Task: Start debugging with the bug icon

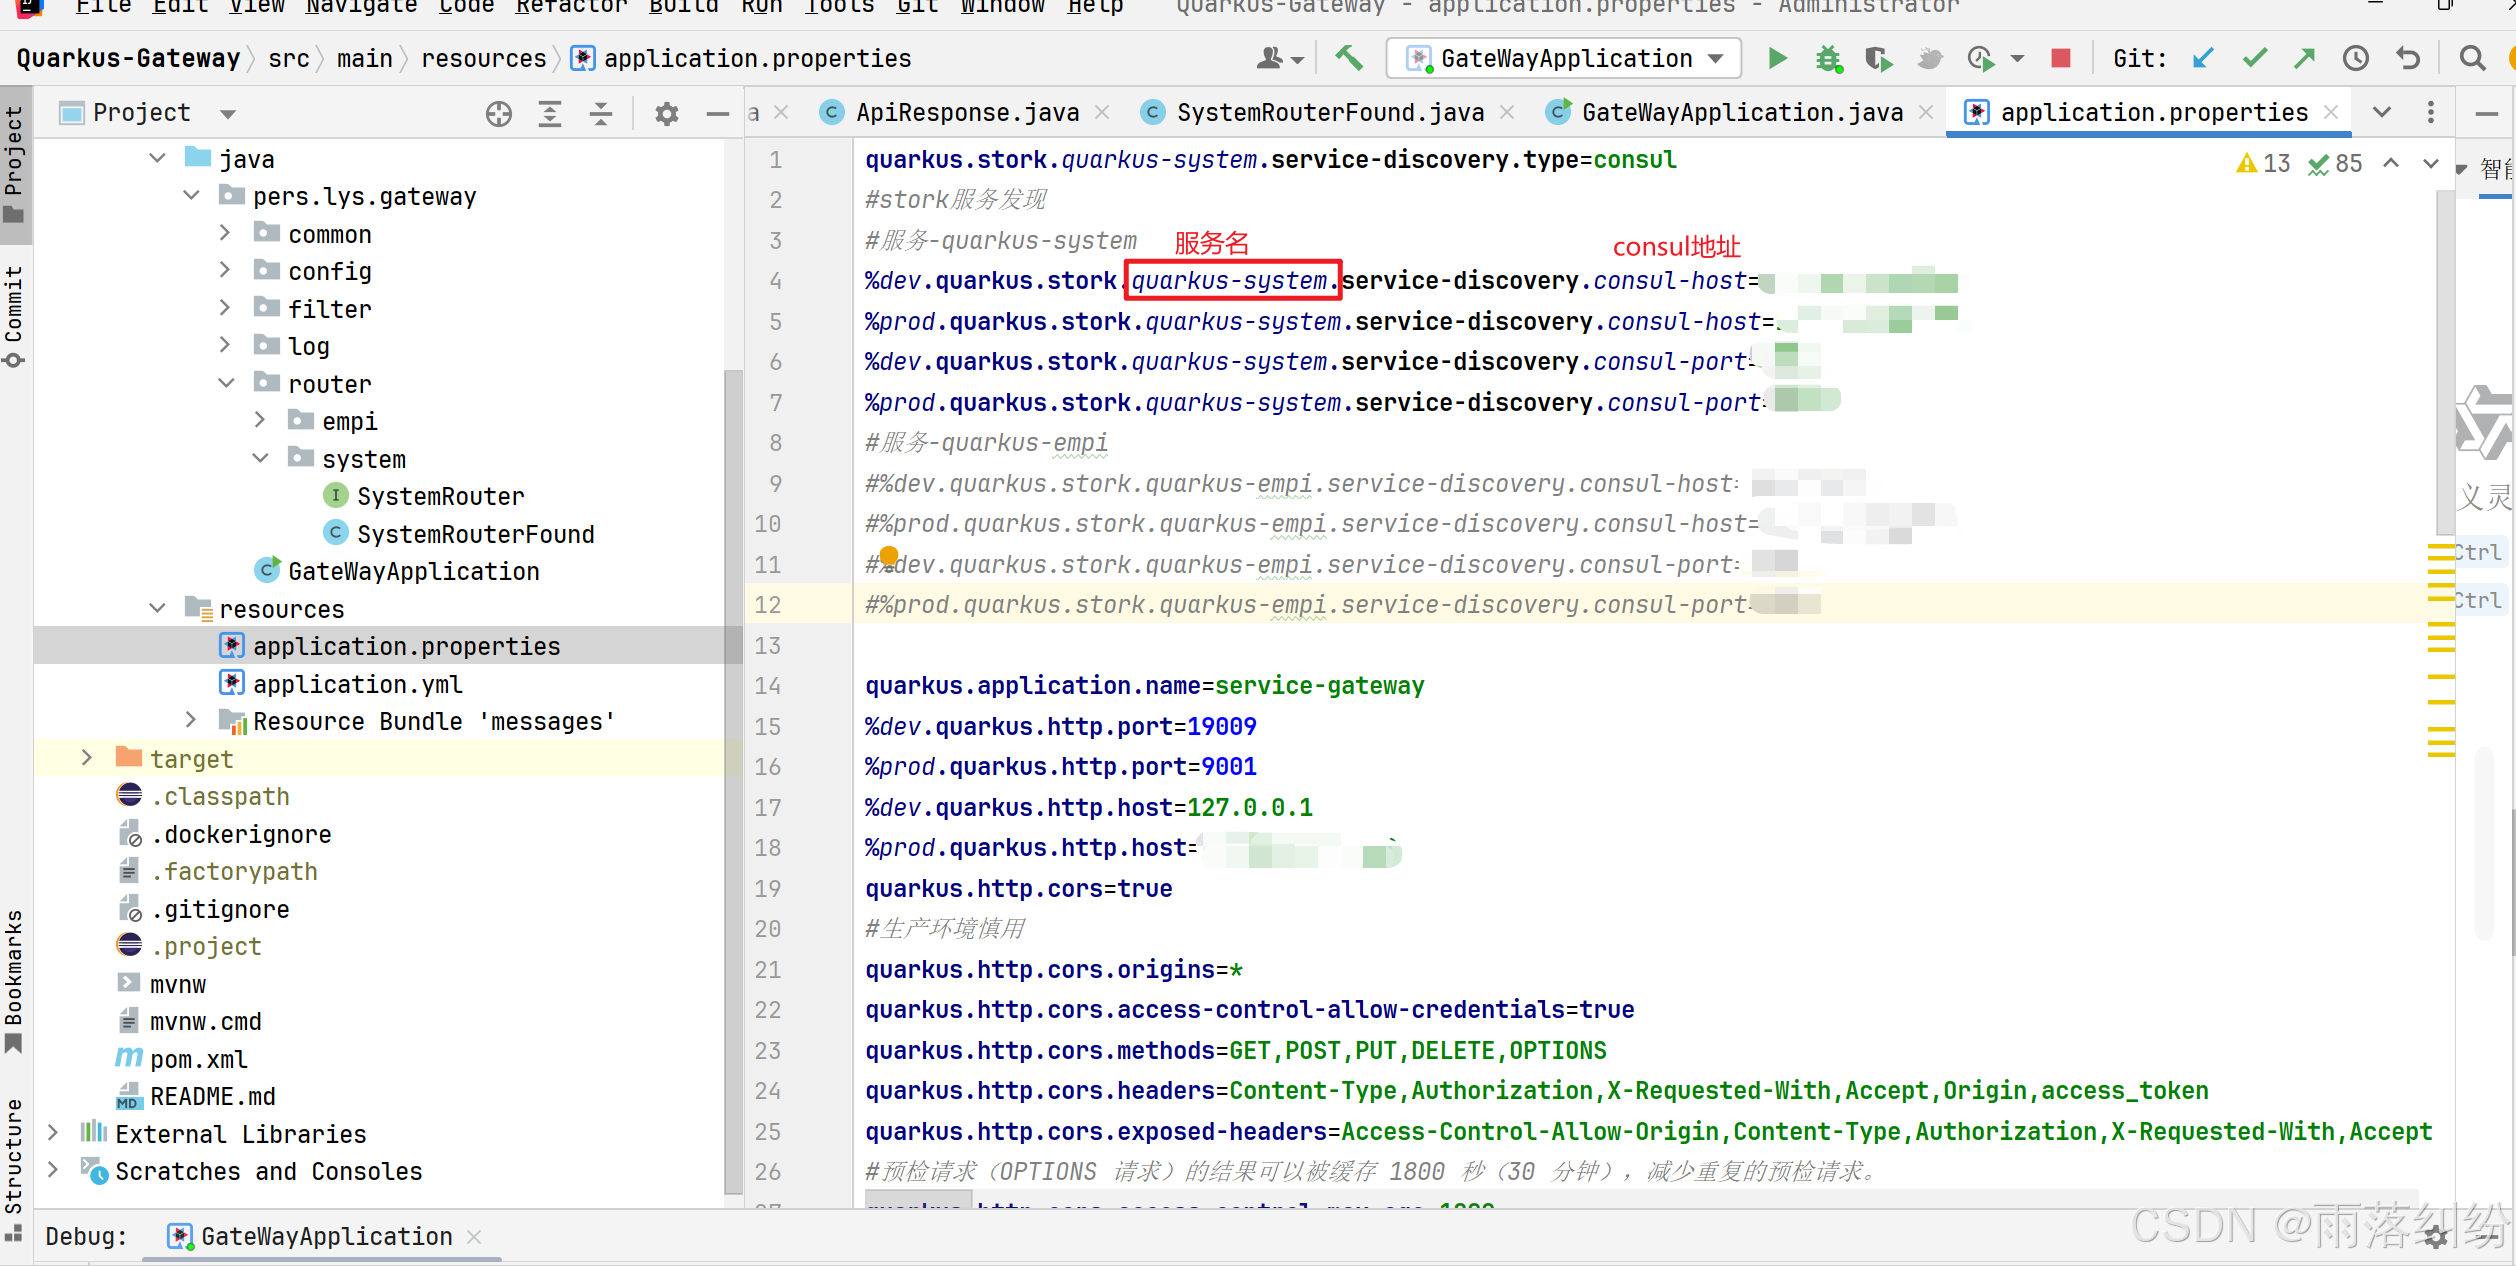Action: (x=1828, y=59)
